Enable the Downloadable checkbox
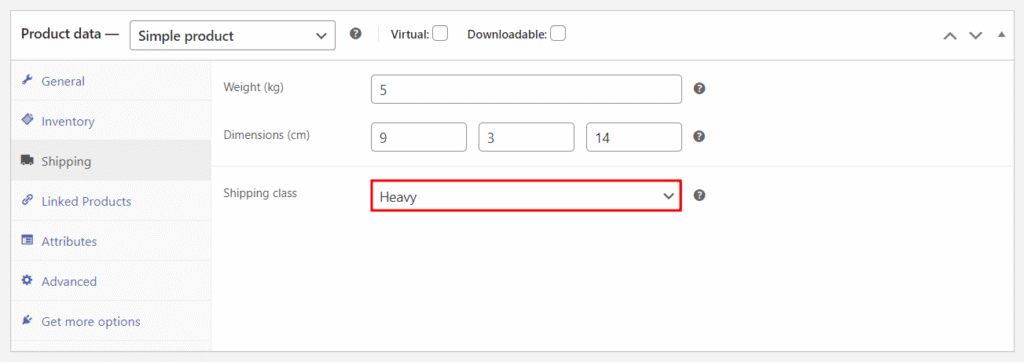This screenshot has width=1024, height=362. pos(557,33)
